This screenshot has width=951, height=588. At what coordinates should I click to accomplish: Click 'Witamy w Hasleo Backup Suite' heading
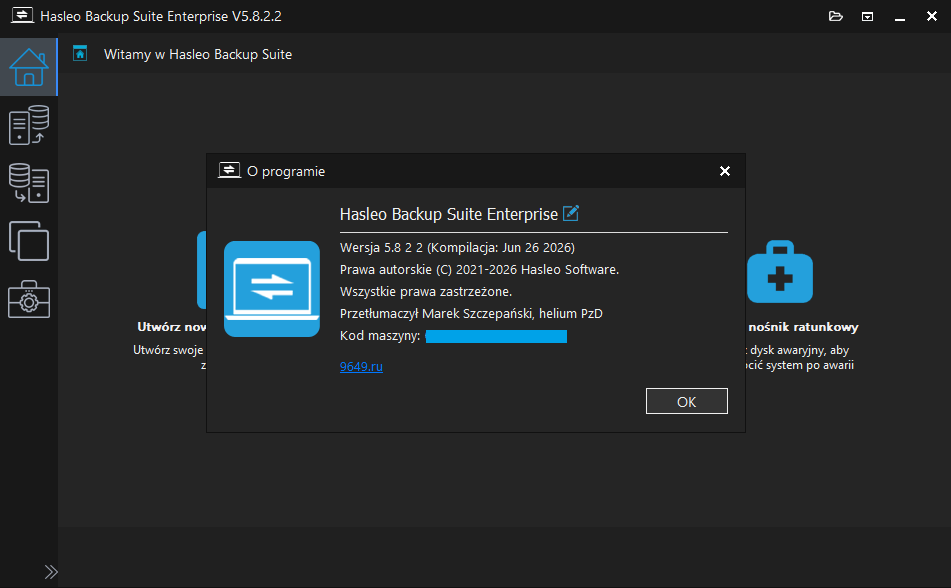coord(198,54)
